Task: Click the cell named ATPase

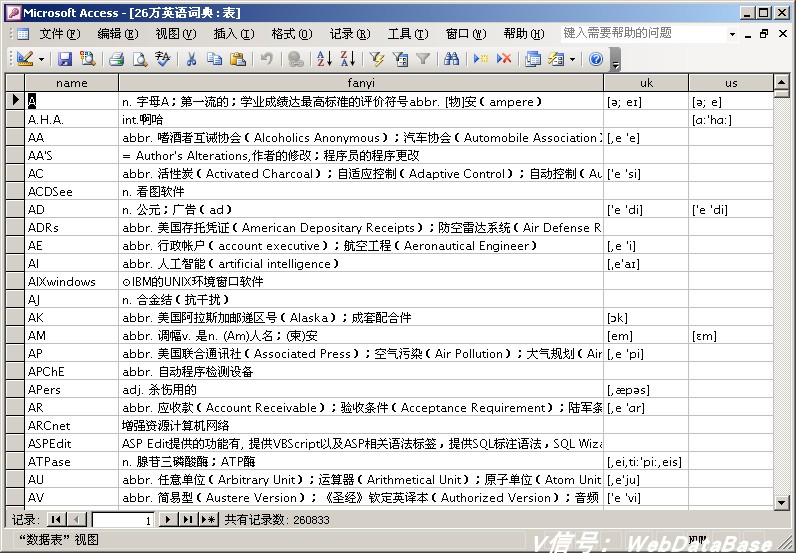Action: coord(72,462)
